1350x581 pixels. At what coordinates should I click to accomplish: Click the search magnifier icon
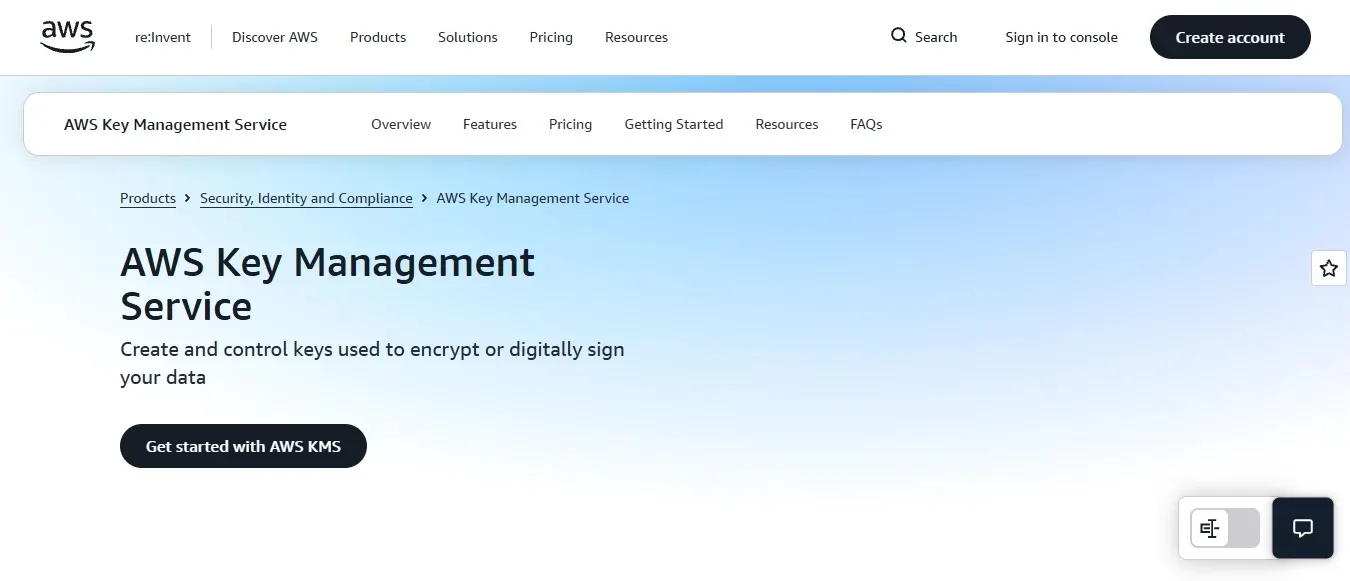899,36
